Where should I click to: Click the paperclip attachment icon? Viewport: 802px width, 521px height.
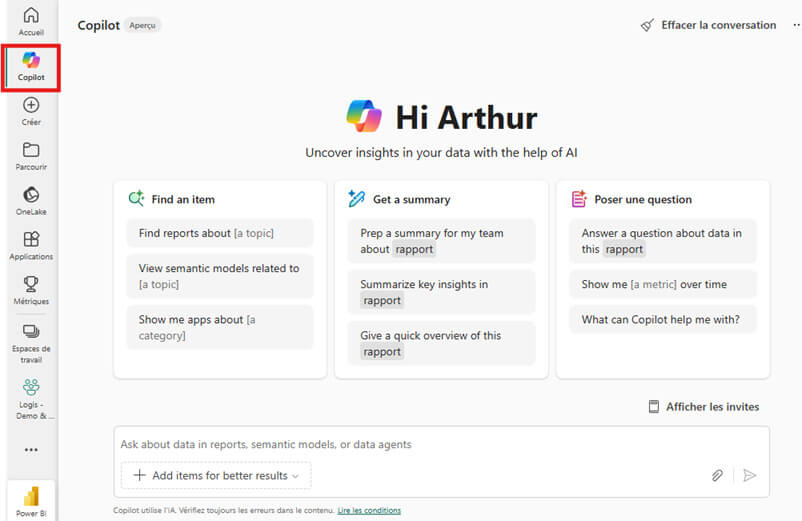click(x=717, y=476)
